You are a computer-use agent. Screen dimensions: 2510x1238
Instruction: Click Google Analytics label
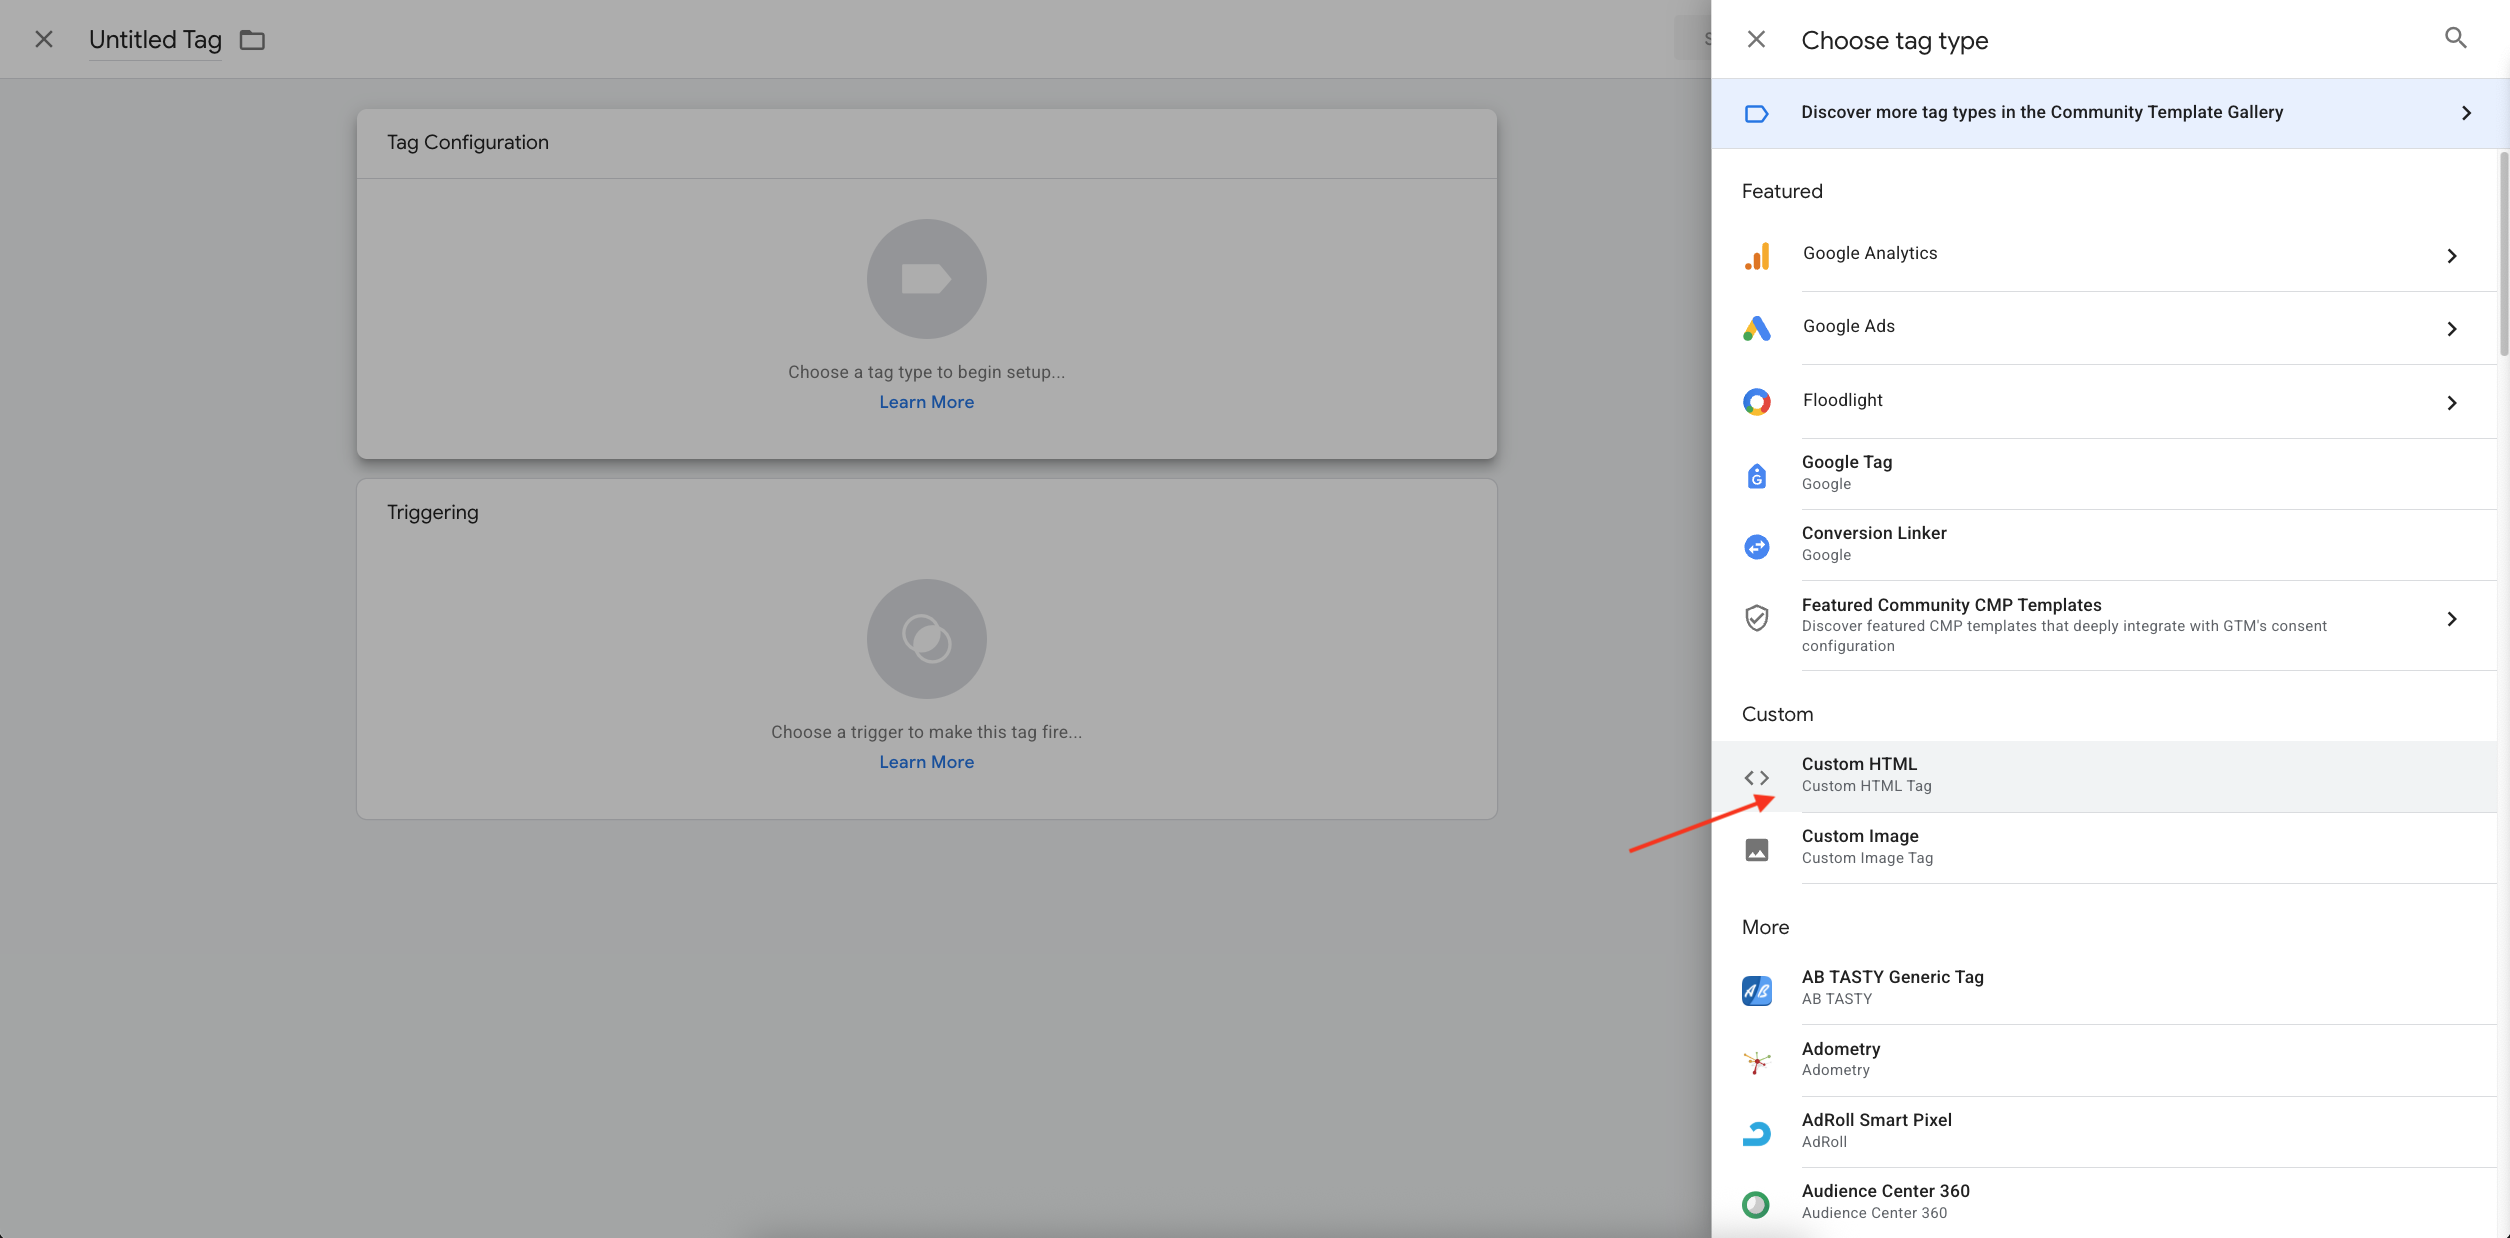click(x=1870, y=253)
